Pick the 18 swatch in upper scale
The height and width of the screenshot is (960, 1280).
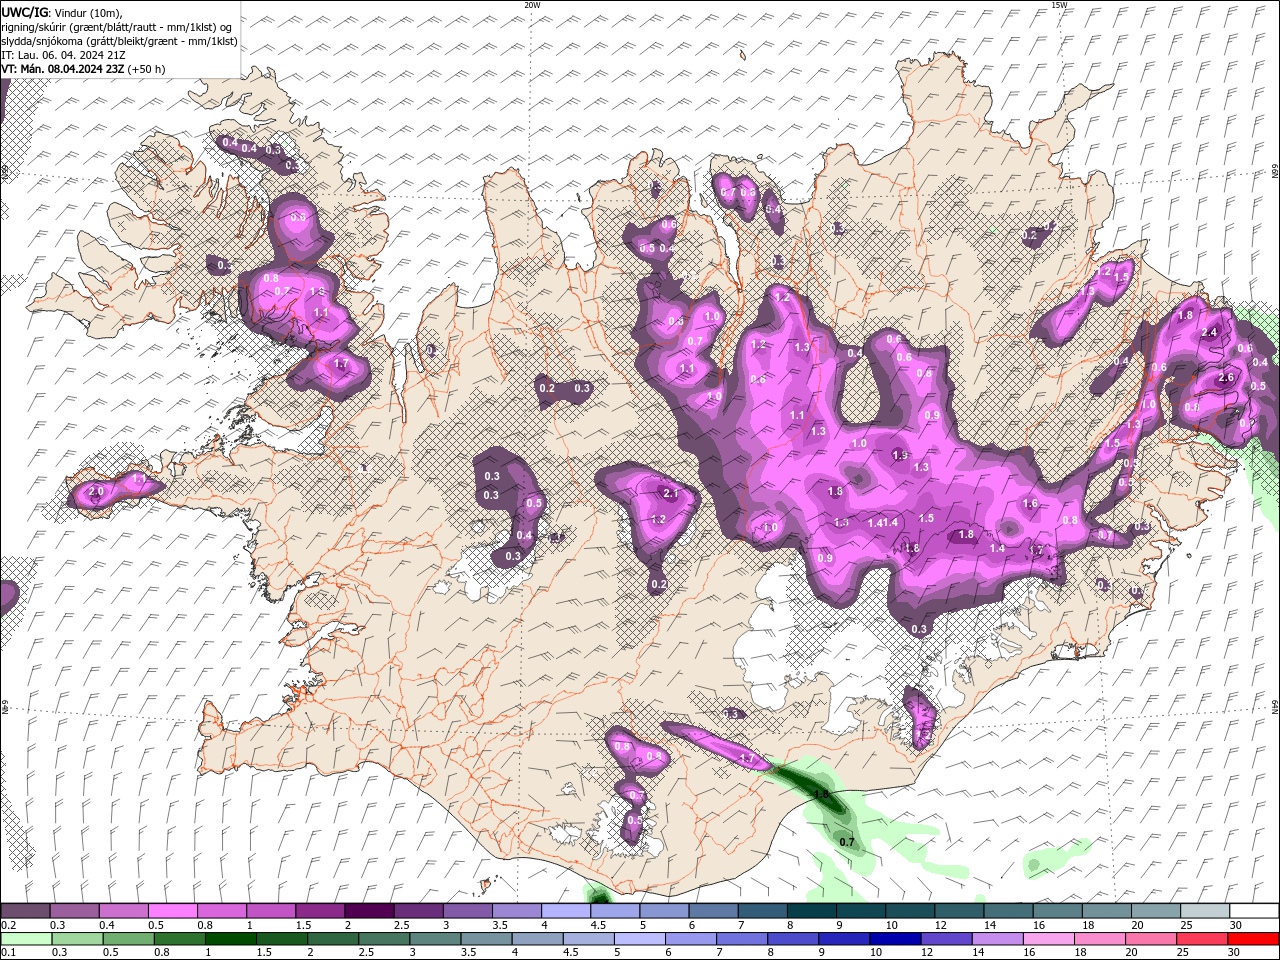[x=1105, y=911]
